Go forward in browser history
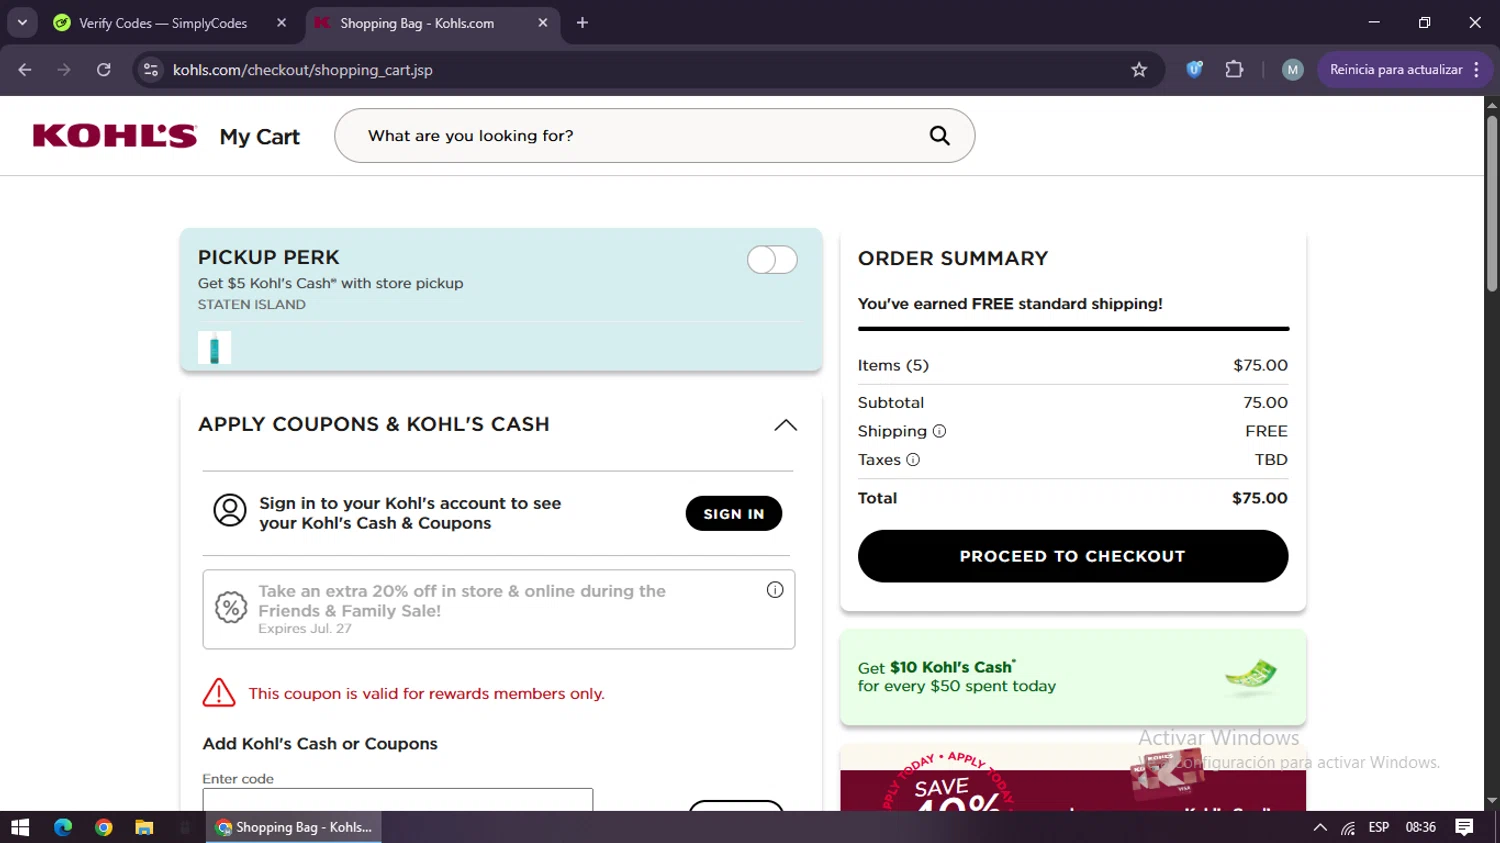Image resolution: width=1500 pixels, height=843 pixels. pos(64,70)
